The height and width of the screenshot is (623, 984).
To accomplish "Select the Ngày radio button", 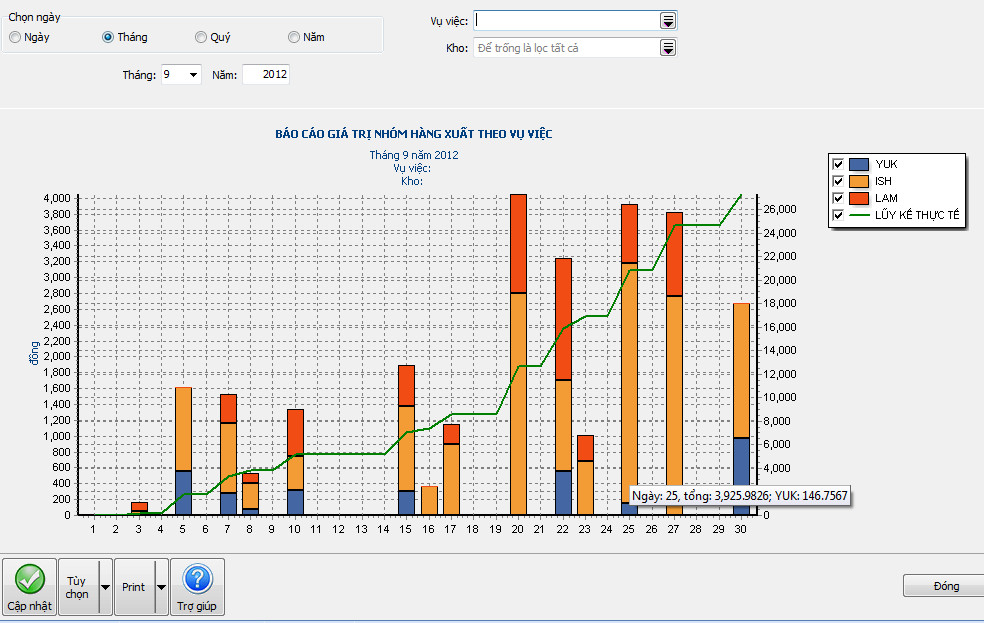I will pos(15,37).
